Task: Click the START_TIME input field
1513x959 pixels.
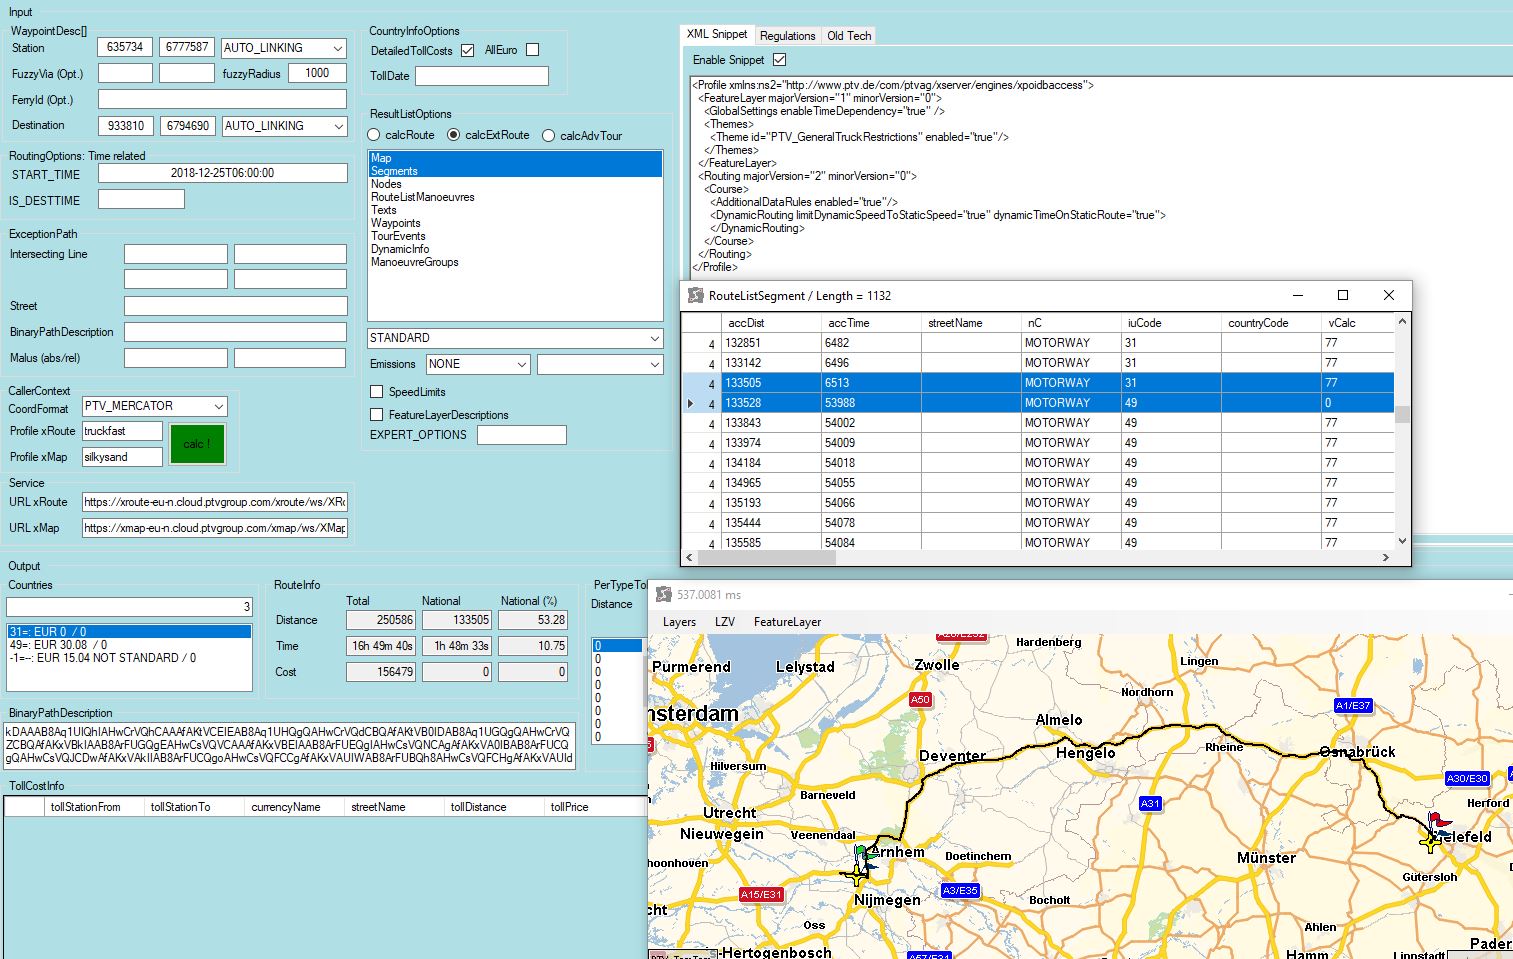Action: tap(222, 173)
